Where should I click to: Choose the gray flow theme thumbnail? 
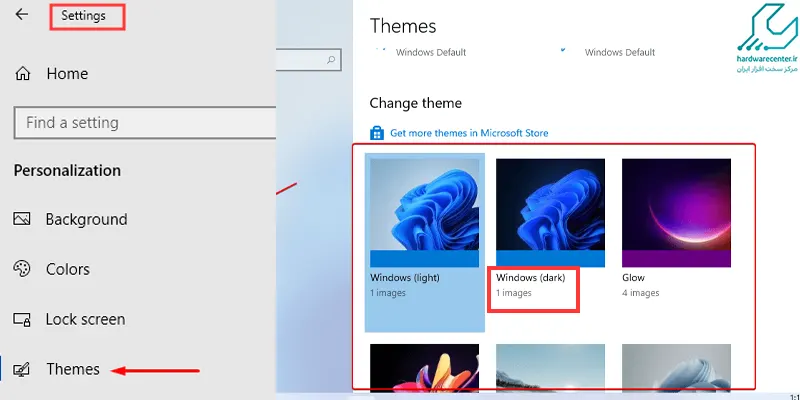click(676, 367)
